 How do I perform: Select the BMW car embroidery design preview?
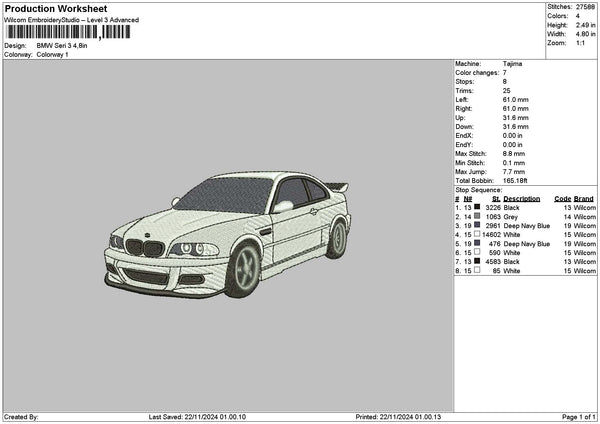228,234
